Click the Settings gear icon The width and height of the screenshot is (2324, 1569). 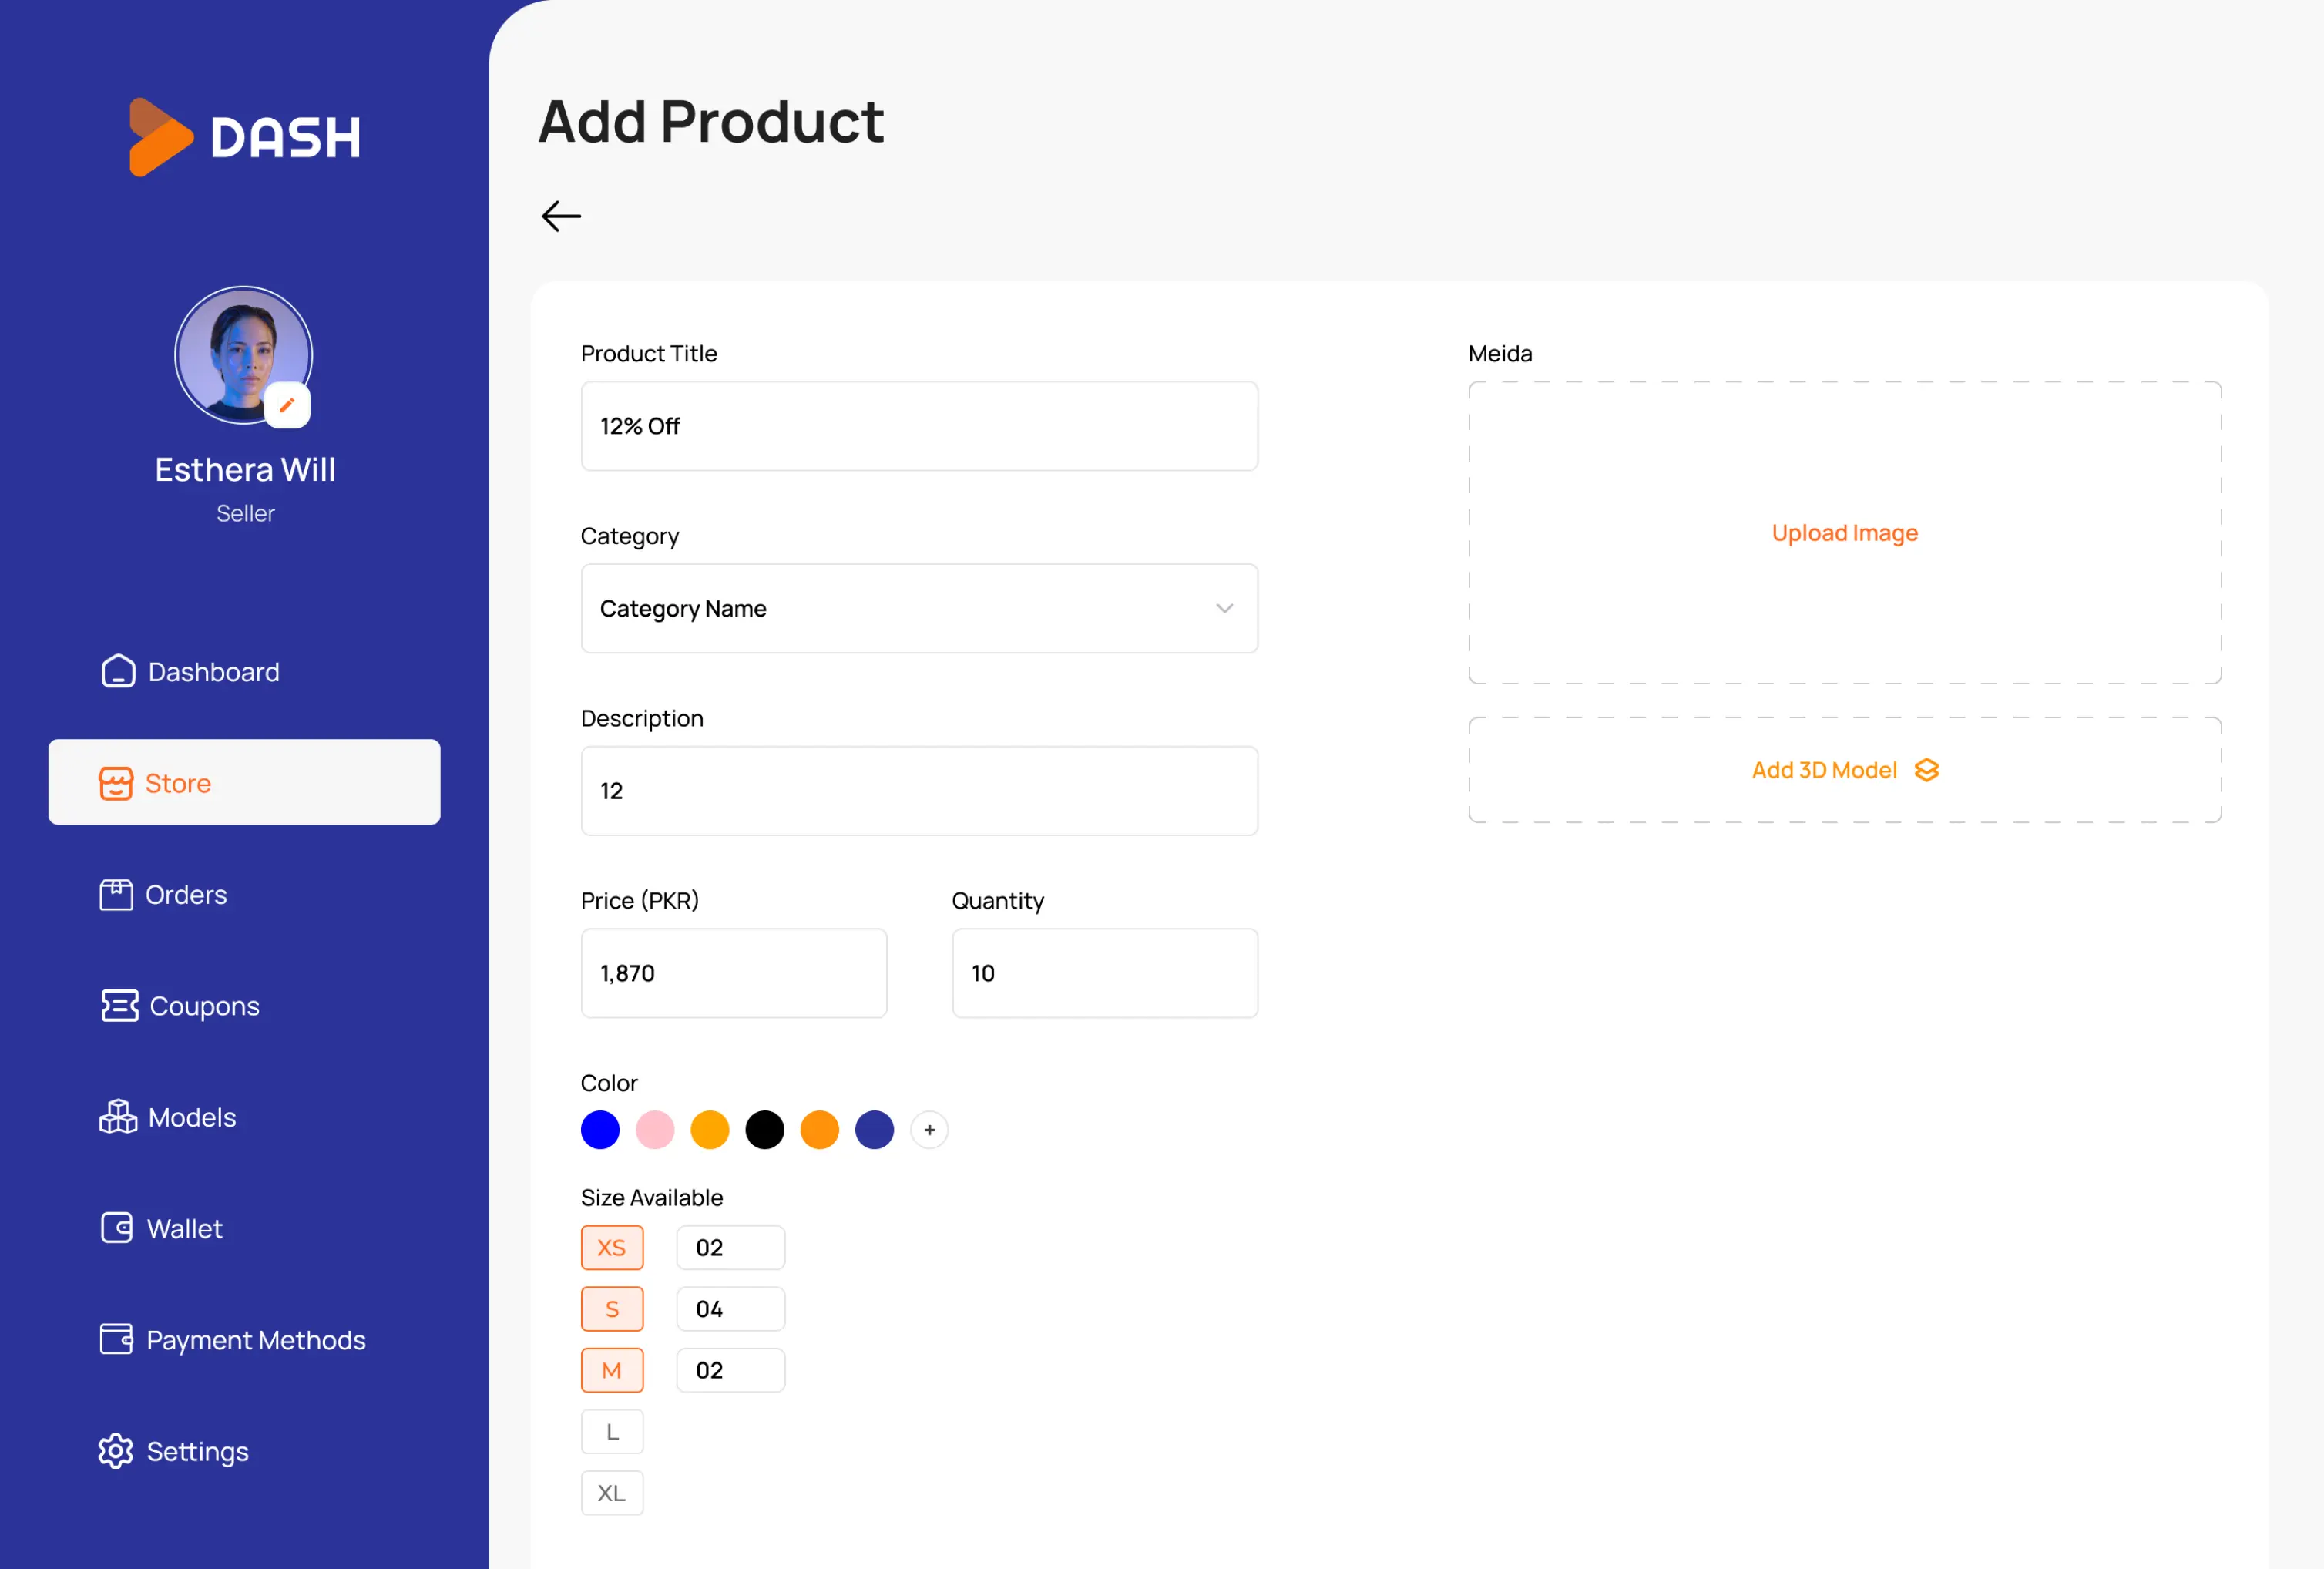[x=116, y=1451]
